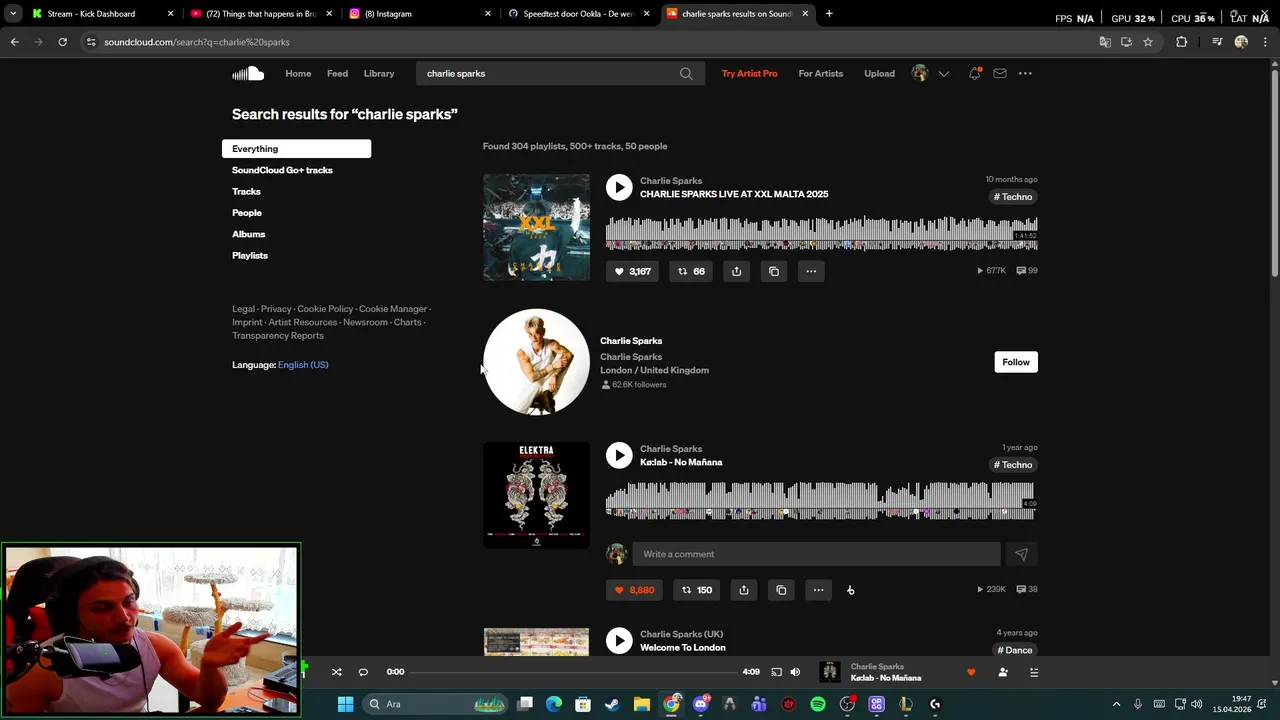Open the Feed page
1280x720 pixels.
[337, 73]
